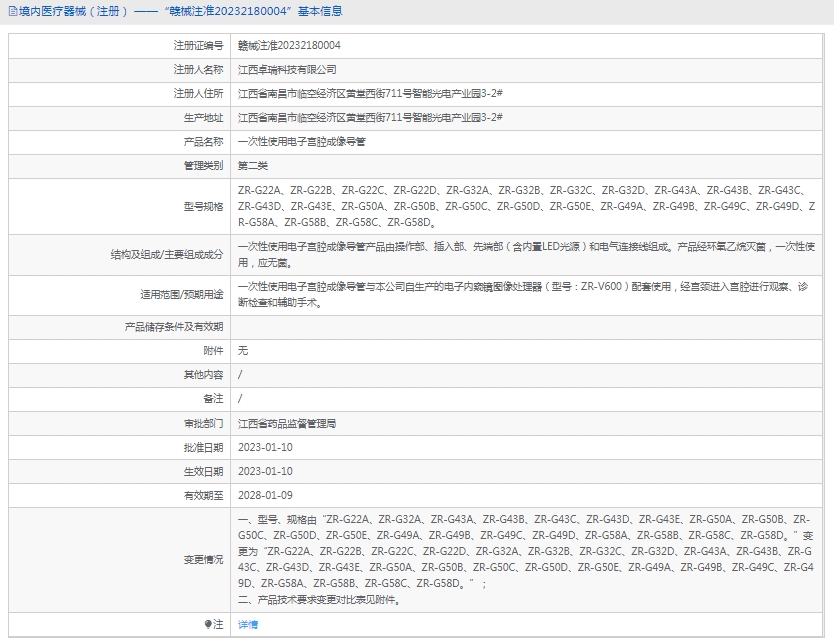Click the 型号规格 label cell
The height and width of the screenshot is (644, 834).
[119, 206]
